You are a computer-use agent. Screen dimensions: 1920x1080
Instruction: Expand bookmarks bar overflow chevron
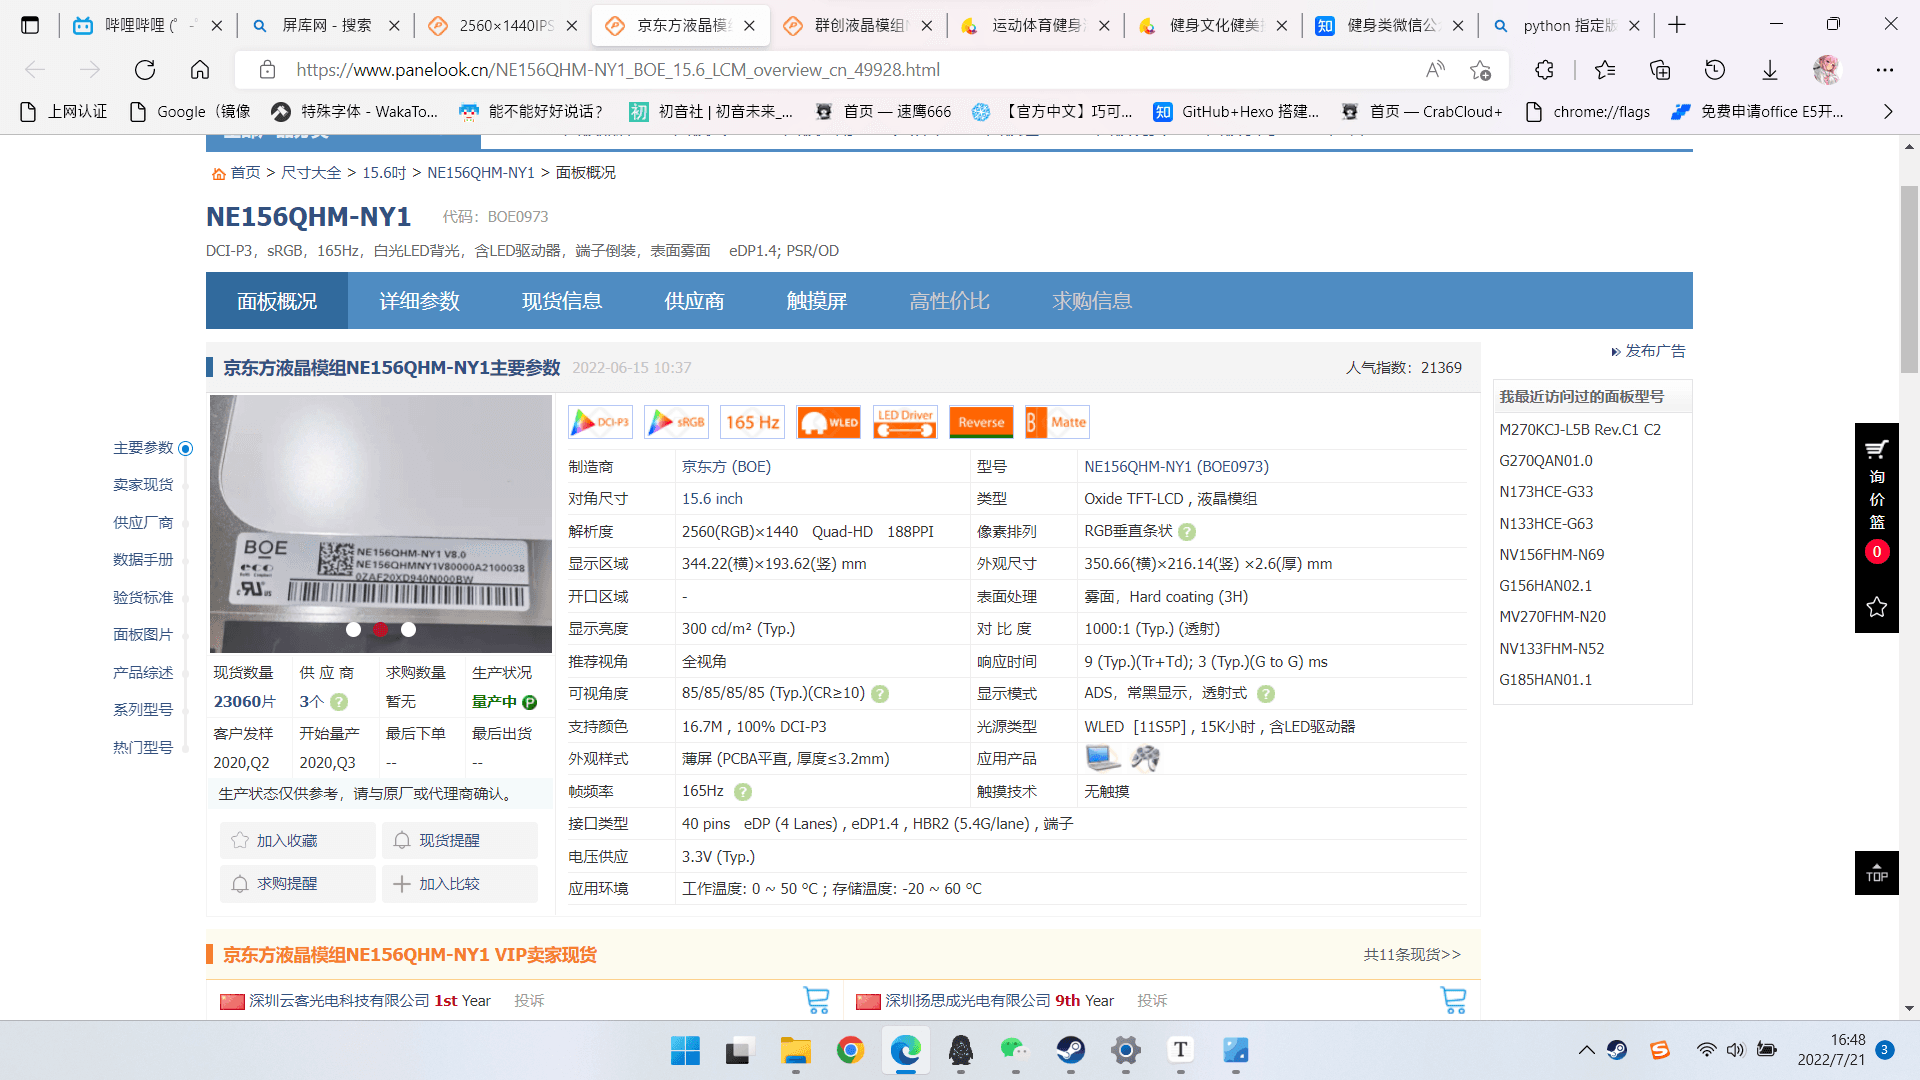[x=1888, y=112]
